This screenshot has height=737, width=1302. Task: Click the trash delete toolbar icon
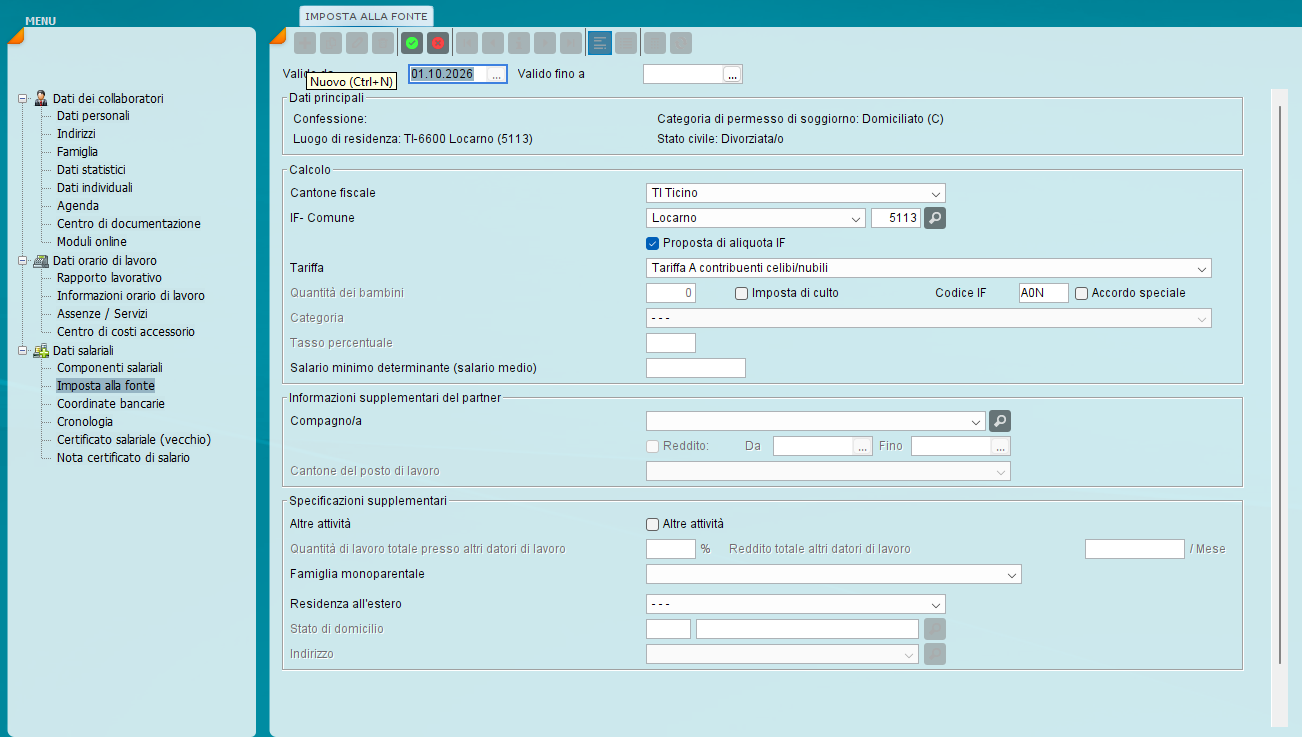tap(383, 43)
